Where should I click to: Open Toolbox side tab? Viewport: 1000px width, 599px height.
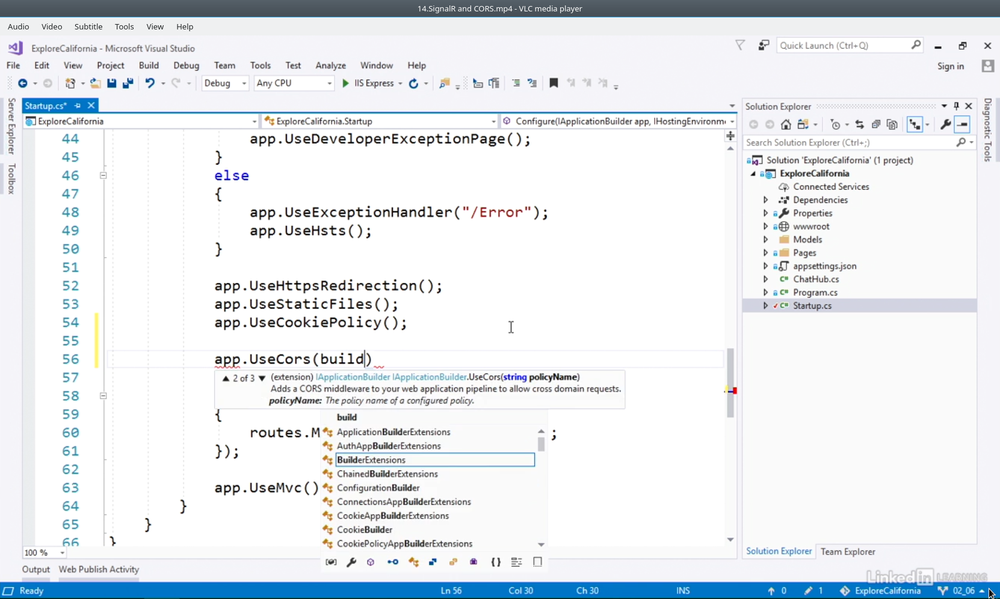(x=11, y=179)
